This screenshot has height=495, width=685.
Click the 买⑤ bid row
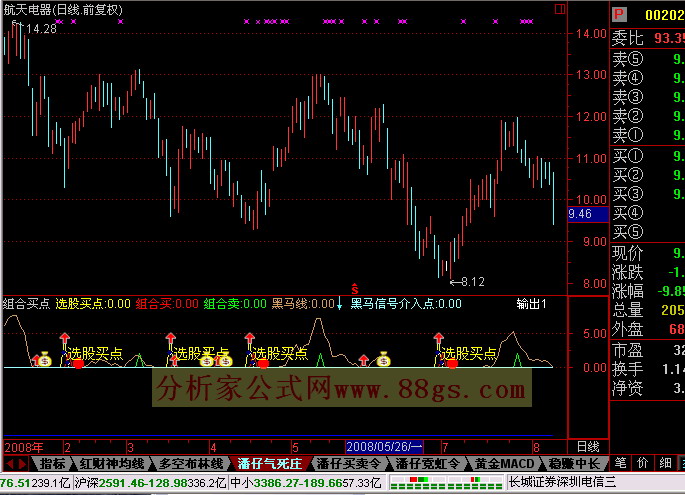coord(647,232)
